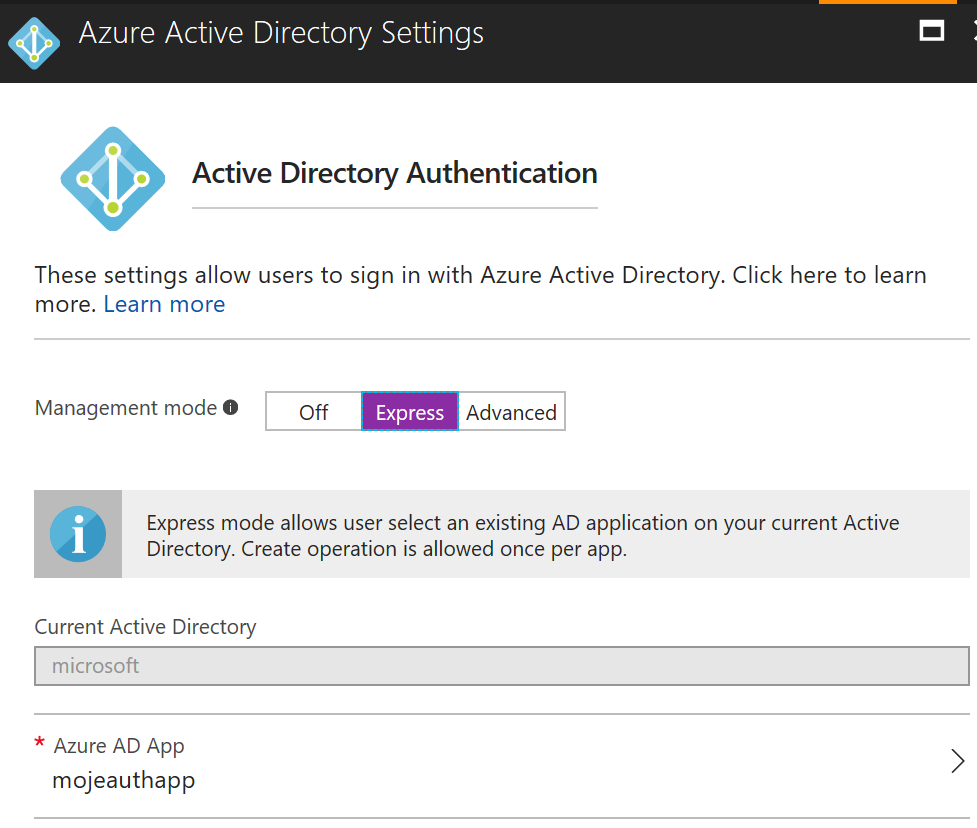Click the Management mode label
Viewport: 977px width, 828px height.
pos(126,407)
